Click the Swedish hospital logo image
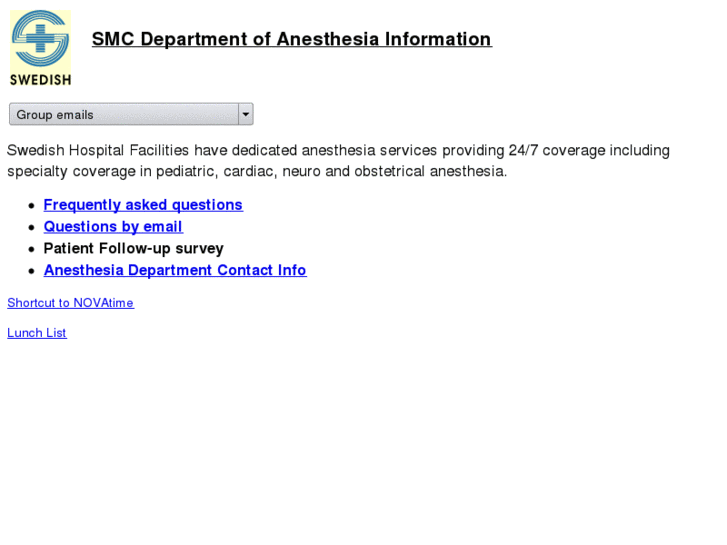 pyautogui.click(x=40, y=47)
